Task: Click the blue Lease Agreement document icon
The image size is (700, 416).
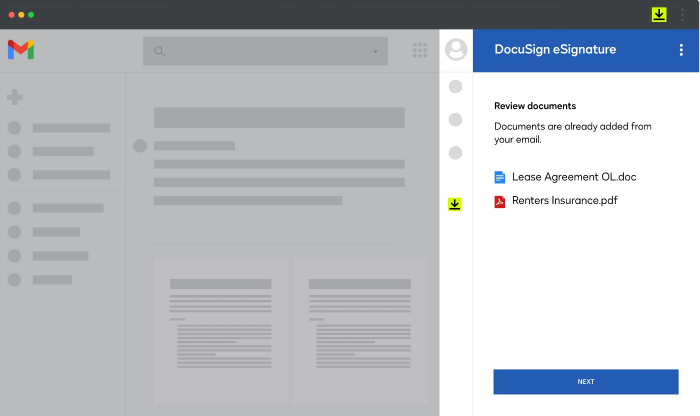Action: click(500, 177)
